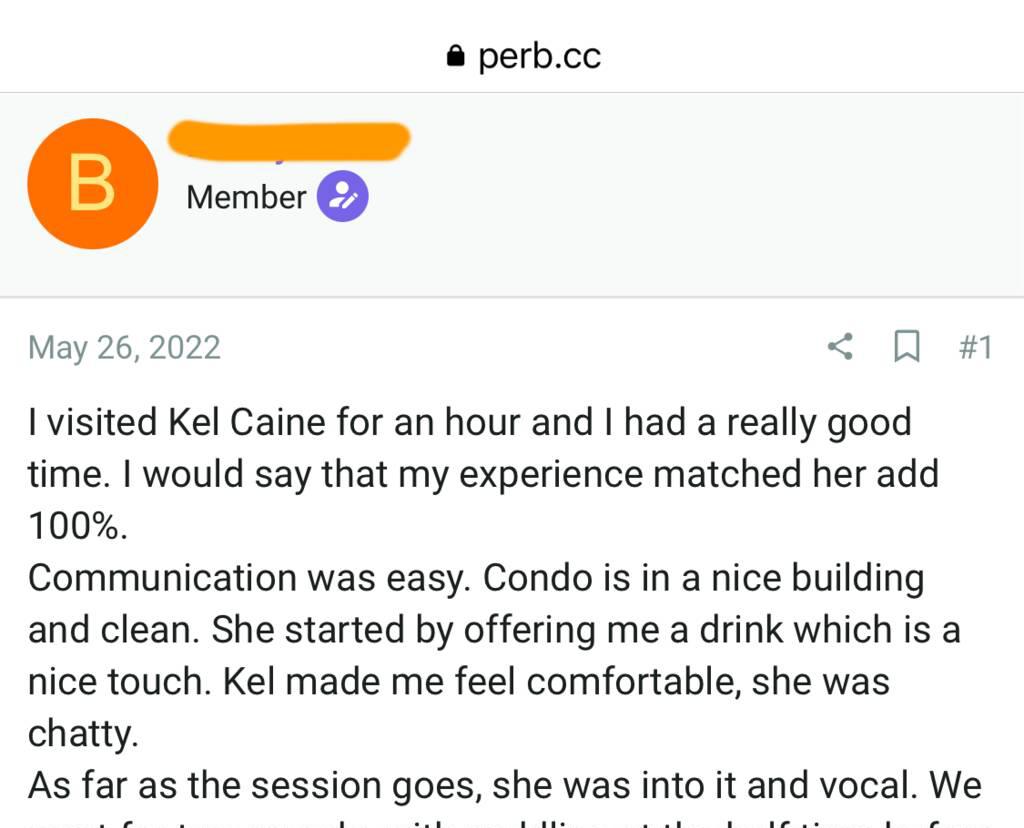1024x828 pixels.
Task: Click the padlock icon beside perb.cc
Action: 455,56
